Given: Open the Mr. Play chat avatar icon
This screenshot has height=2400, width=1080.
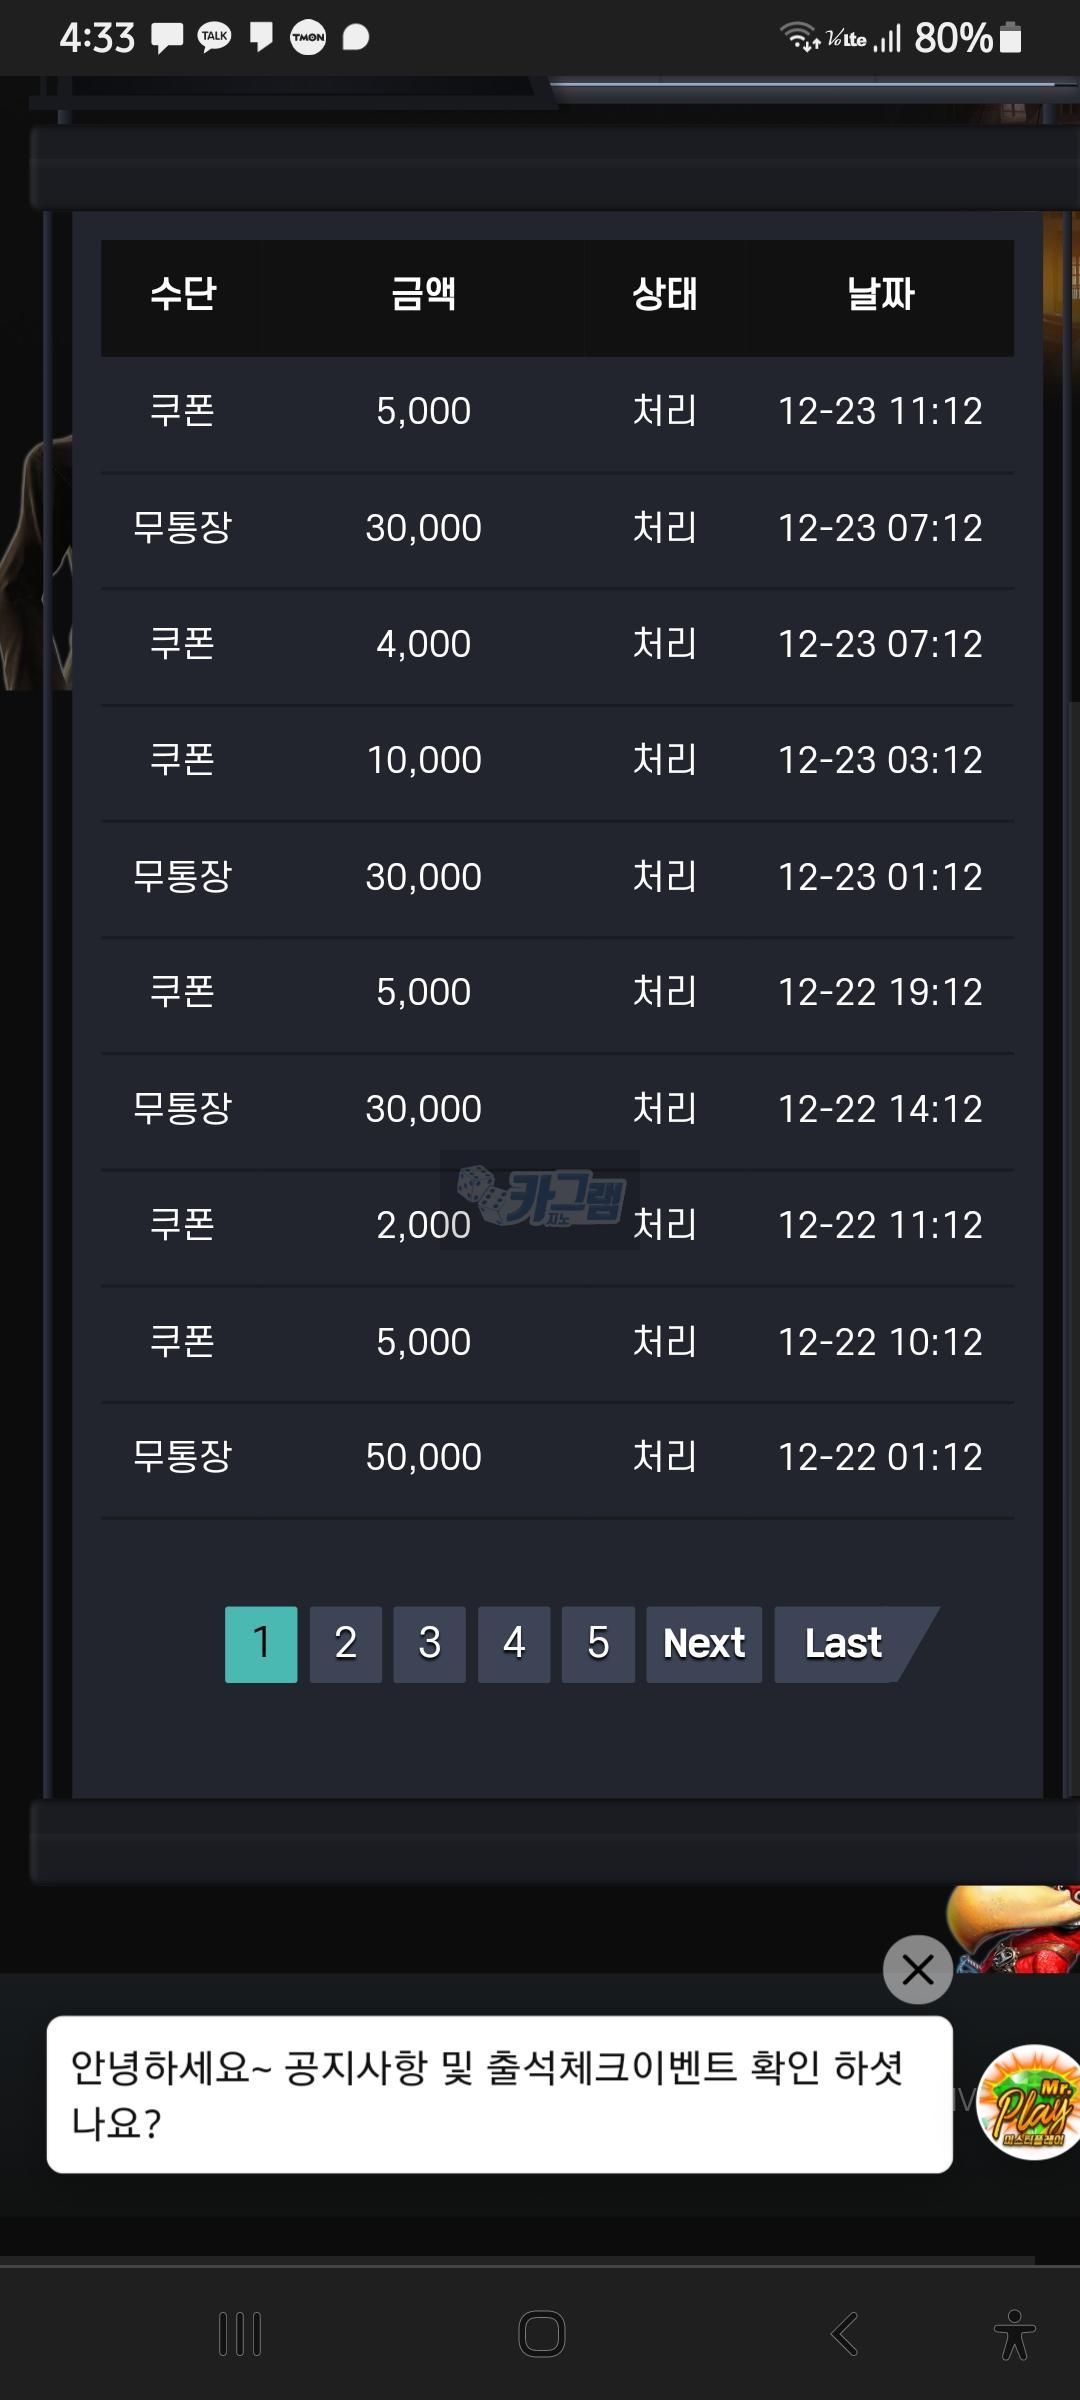Looking at the screenshot, I should click(1030, 2102).
